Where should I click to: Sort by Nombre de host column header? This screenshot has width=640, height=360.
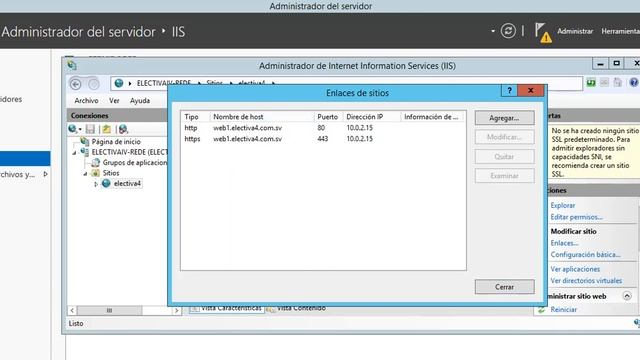coord(262,117)
